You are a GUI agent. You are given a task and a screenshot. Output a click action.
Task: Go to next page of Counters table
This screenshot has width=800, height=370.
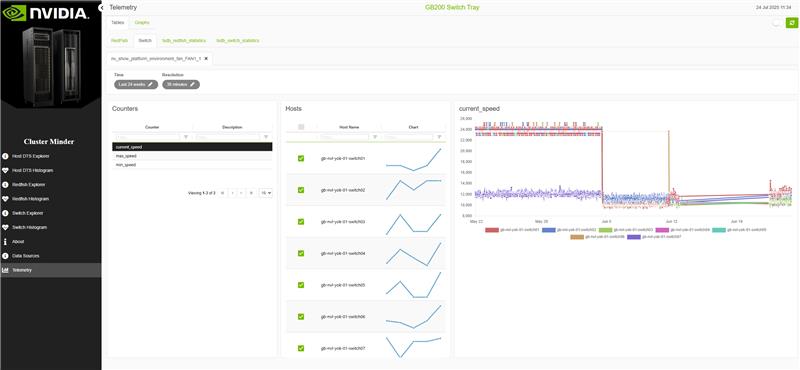coord(241,193)
